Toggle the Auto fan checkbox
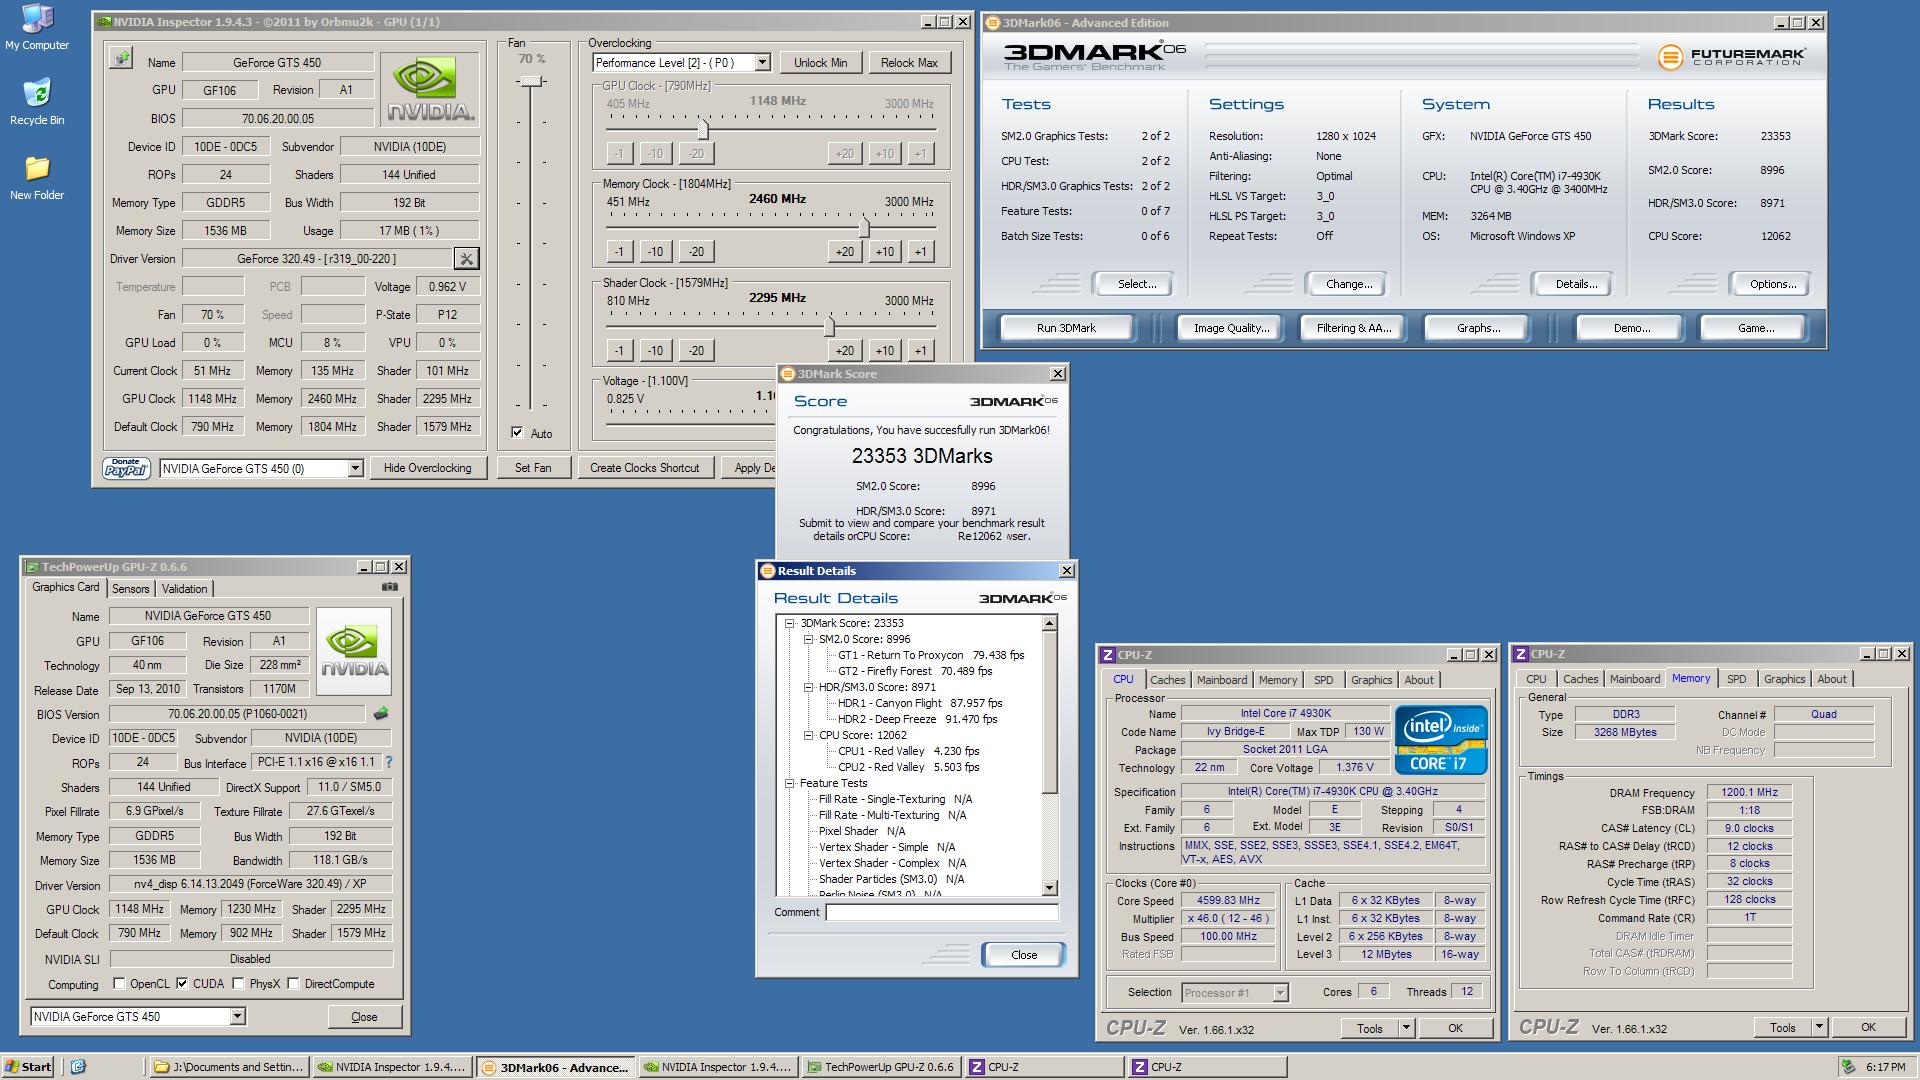1920x1080 pixels. [x=517, y=433]
